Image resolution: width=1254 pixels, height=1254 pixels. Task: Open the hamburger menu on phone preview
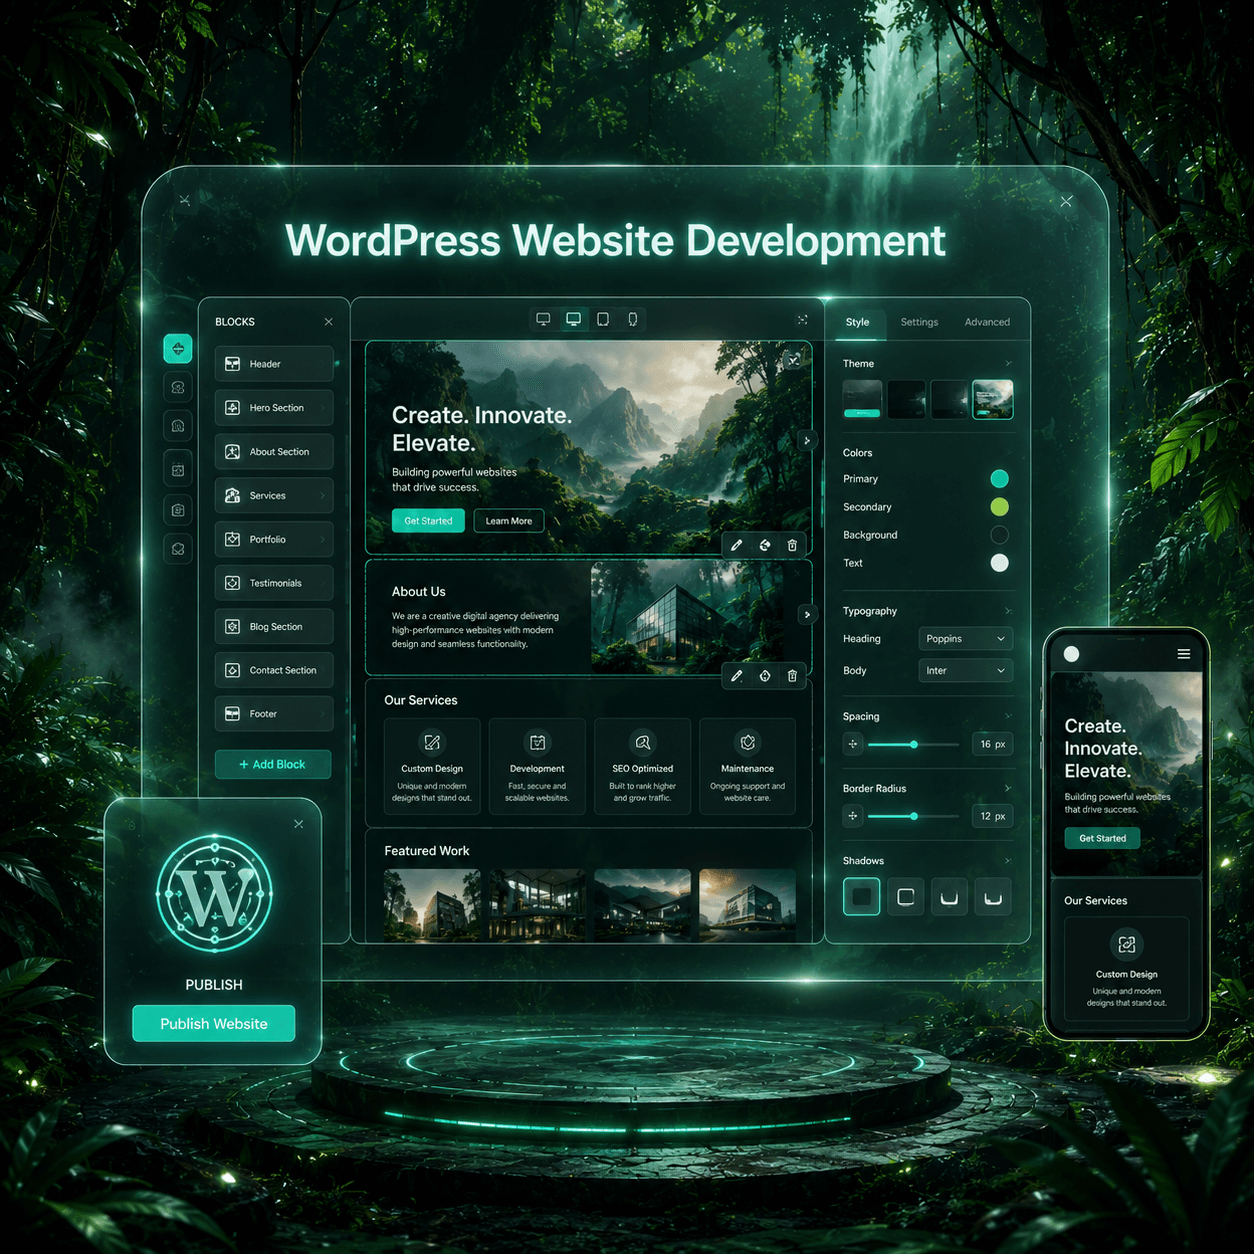[1184, 654]
